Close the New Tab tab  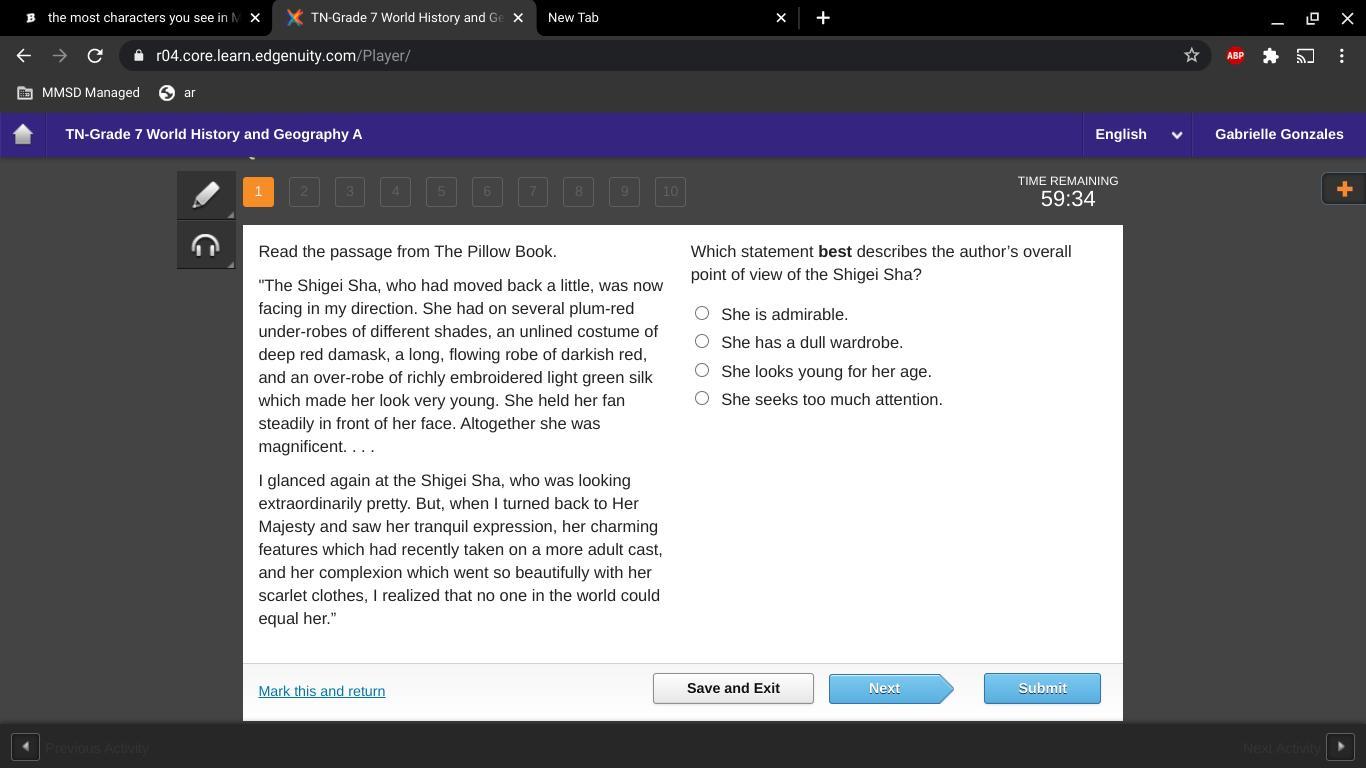[781, 18]
